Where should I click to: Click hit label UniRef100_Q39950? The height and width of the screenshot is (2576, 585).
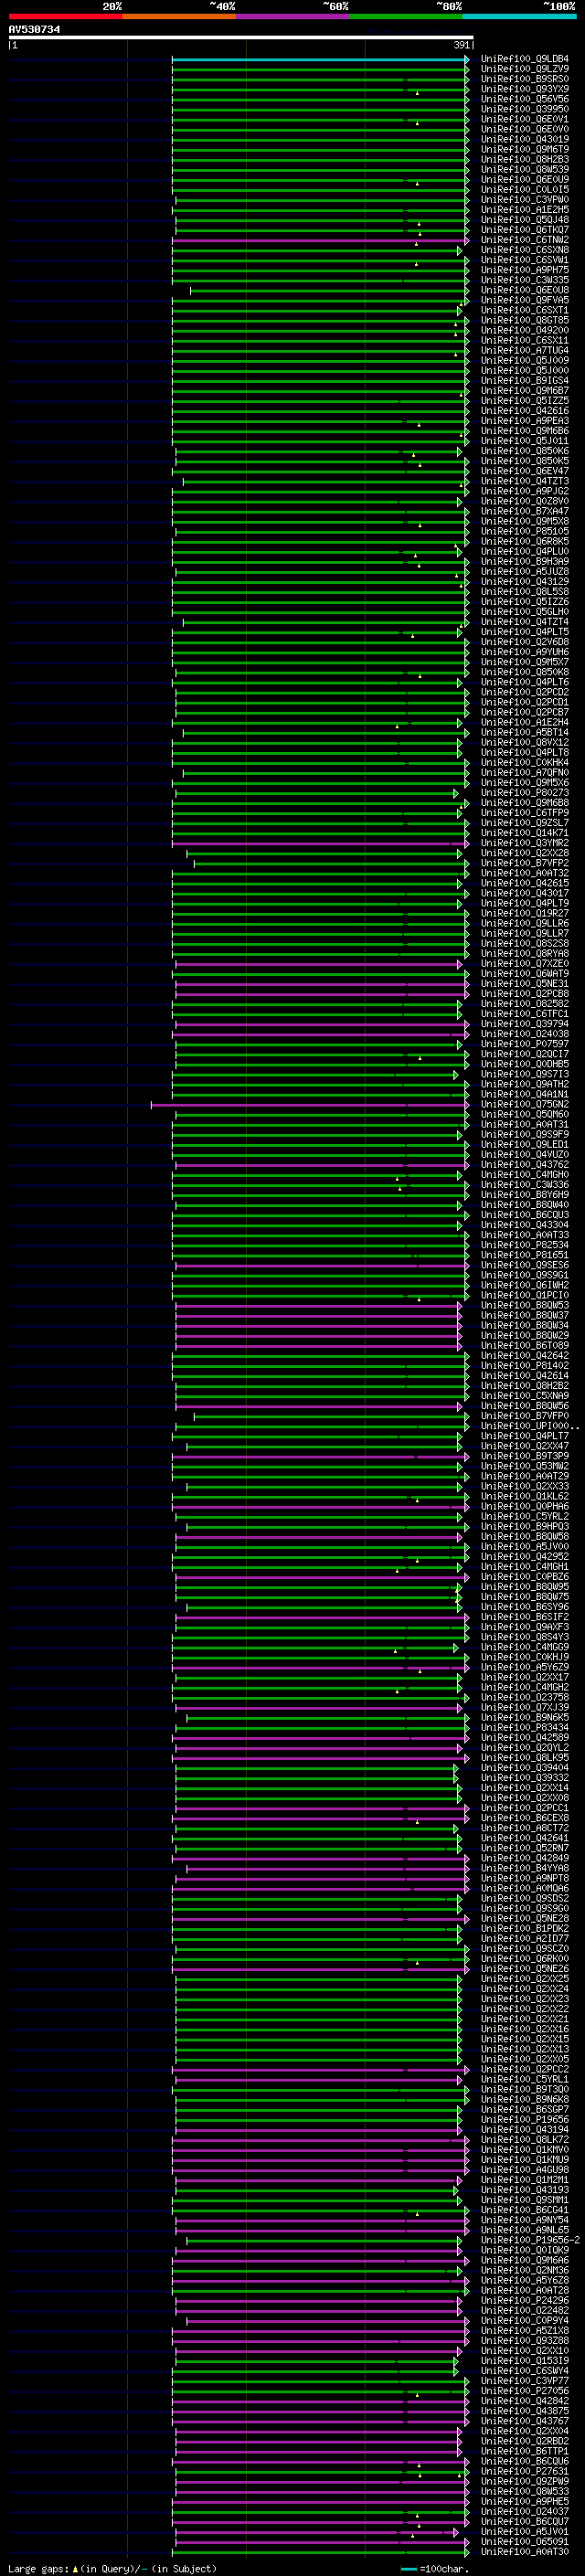coord(525,109)
